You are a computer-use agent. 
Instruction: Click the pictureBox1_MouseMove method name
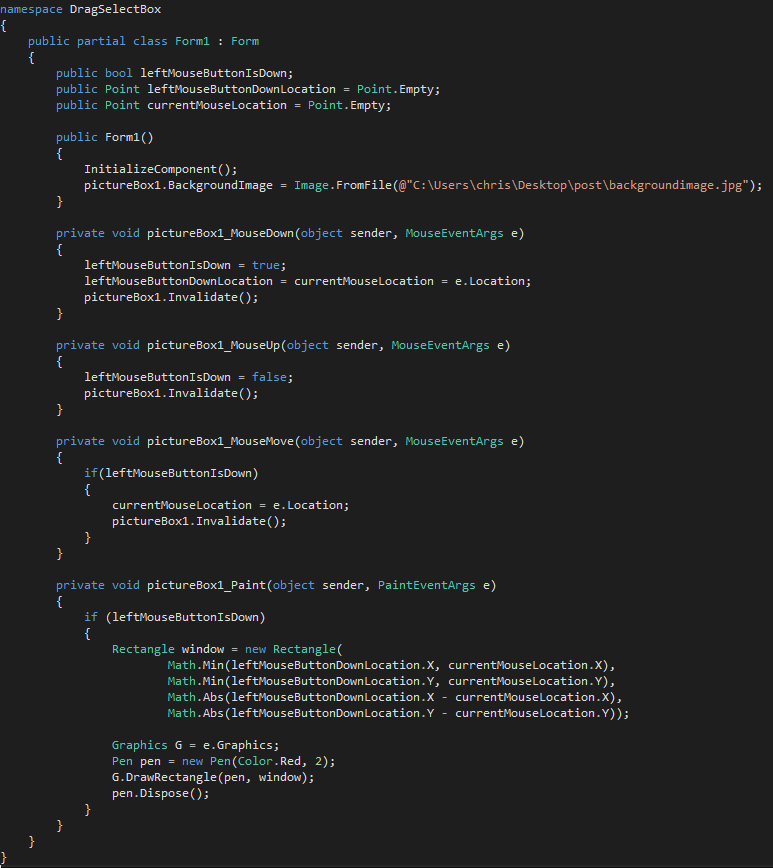coord(220,441)
